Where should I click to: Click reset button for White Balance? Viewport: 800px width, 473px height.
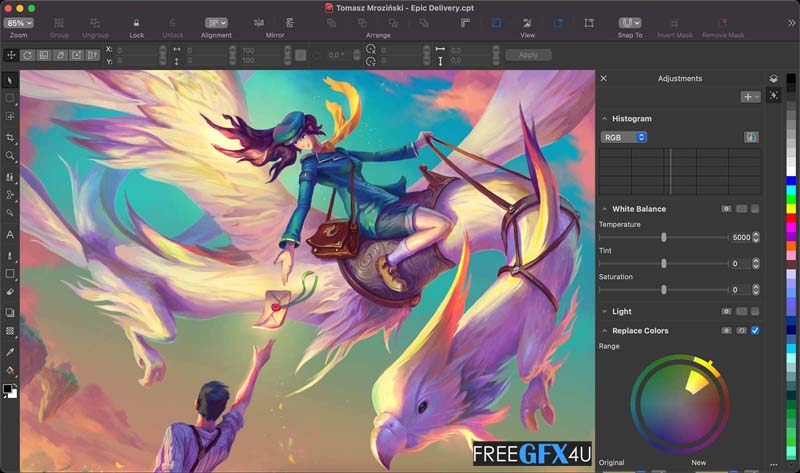(741, 209)
